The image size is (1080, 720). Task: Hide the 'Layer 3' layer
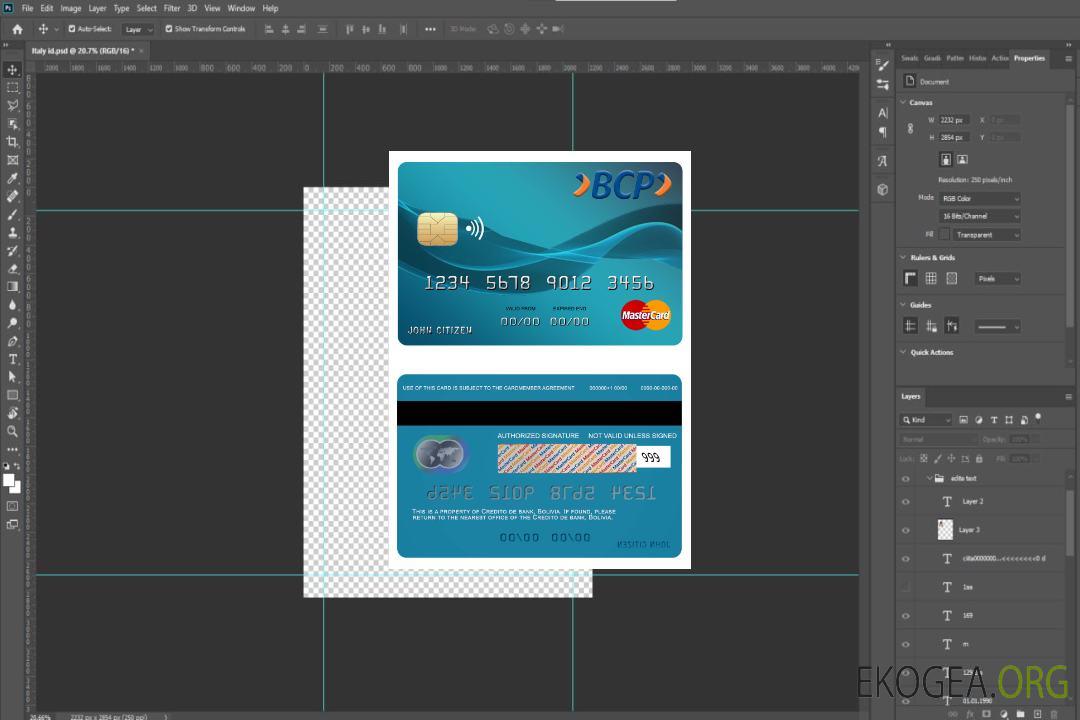click(906, 530)
